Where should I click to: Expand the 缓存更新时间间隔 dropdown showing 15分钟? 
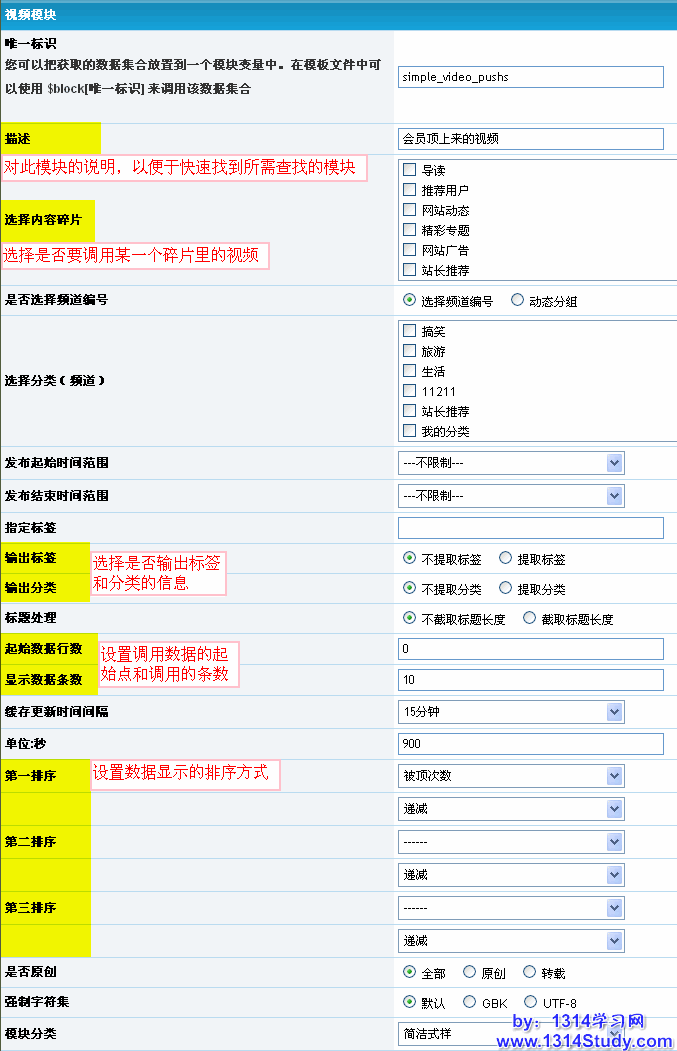tap(511, 712)
